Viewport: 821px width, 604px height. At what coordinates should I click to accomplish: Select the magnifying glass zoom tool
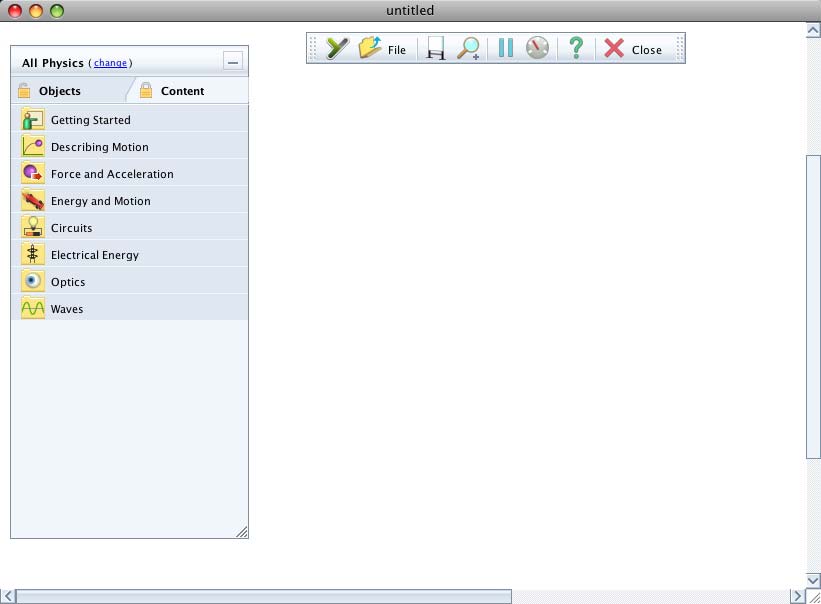click(468, 48)
